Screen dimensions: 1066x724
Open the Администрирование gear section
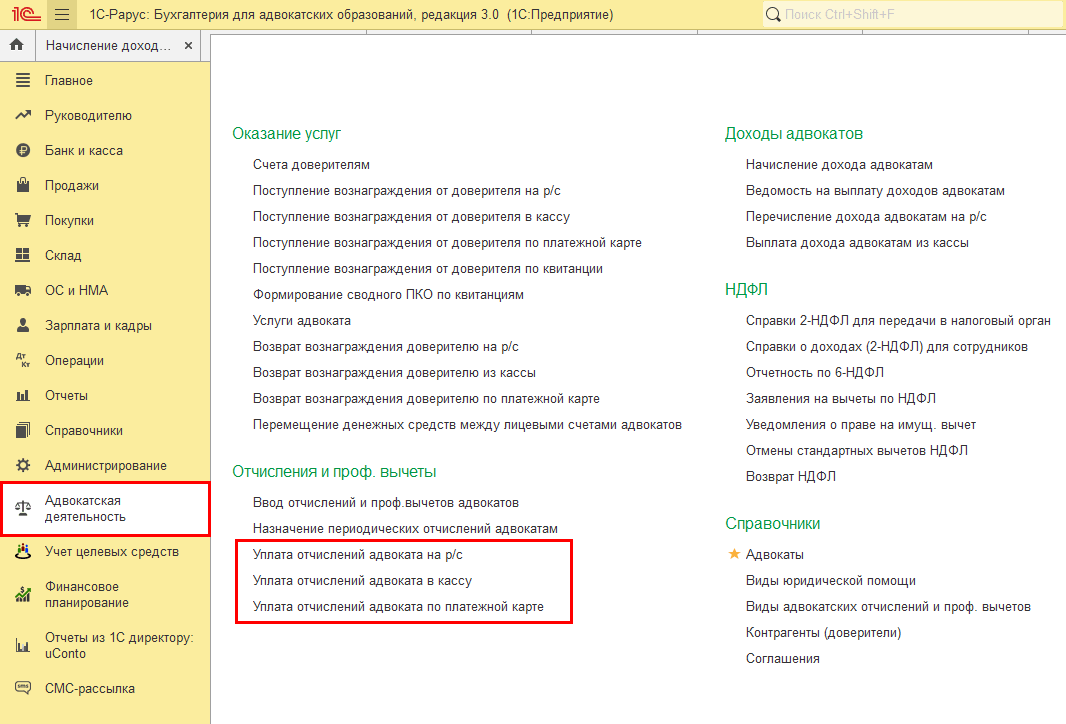(105, 466)
